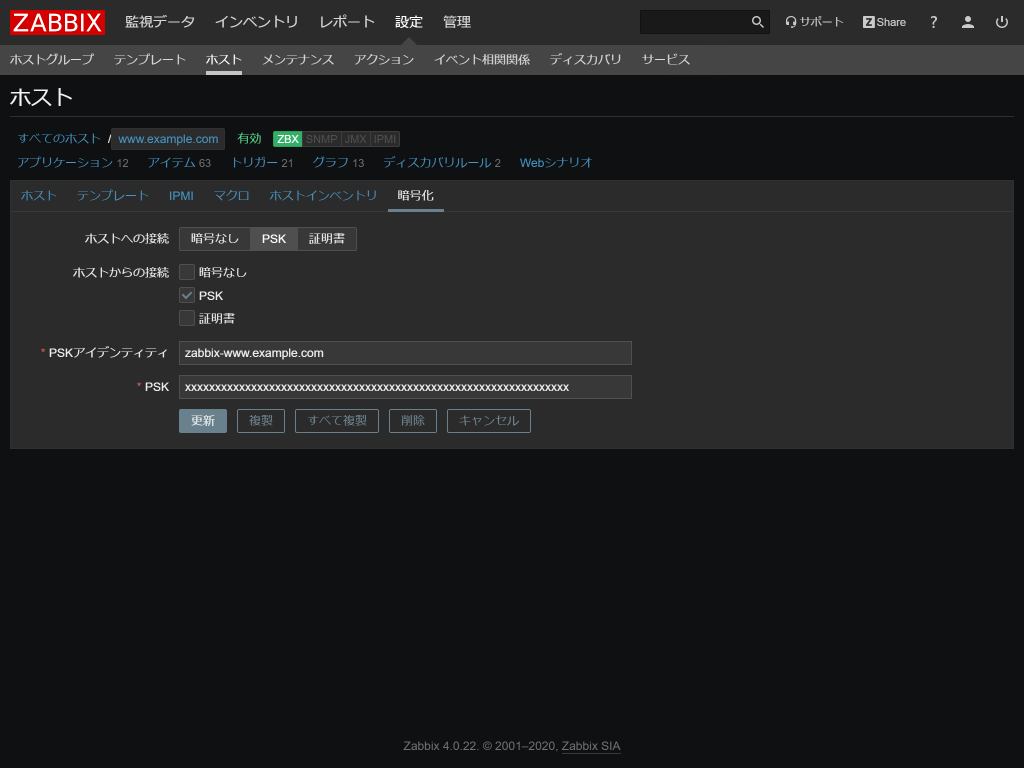1024x768 pixels.
Task: Sign out using the power icon
Action: [1002, 22]
